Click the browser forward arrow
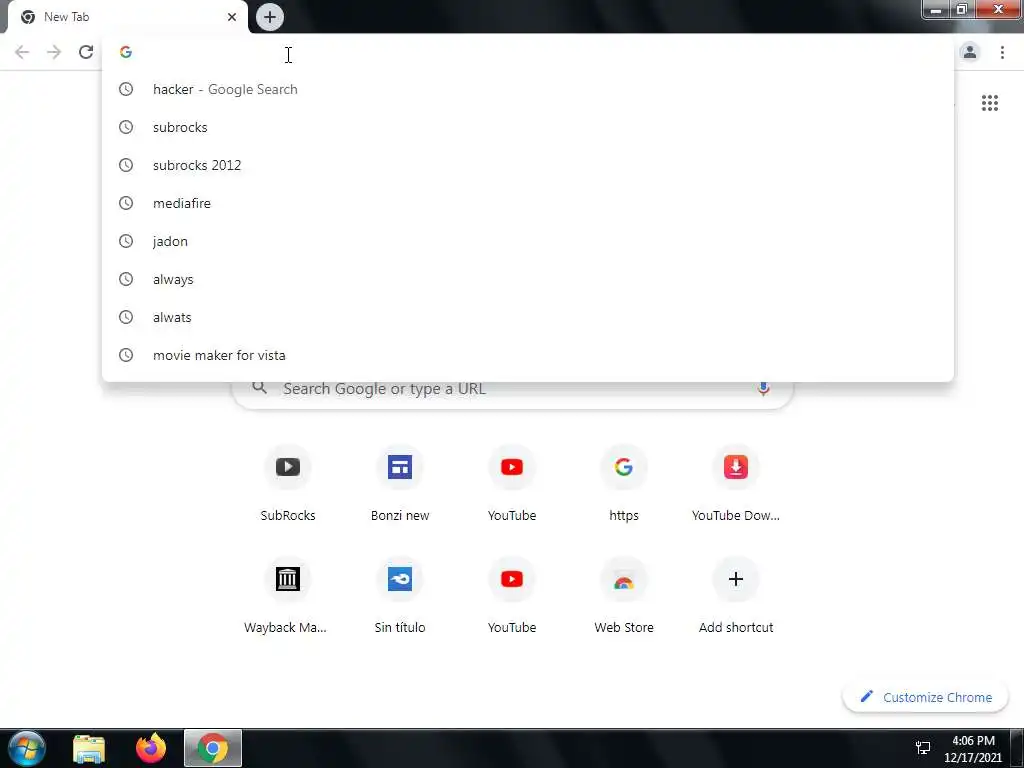This screenshot has width=1024, height=768. [x=54, y=52]
